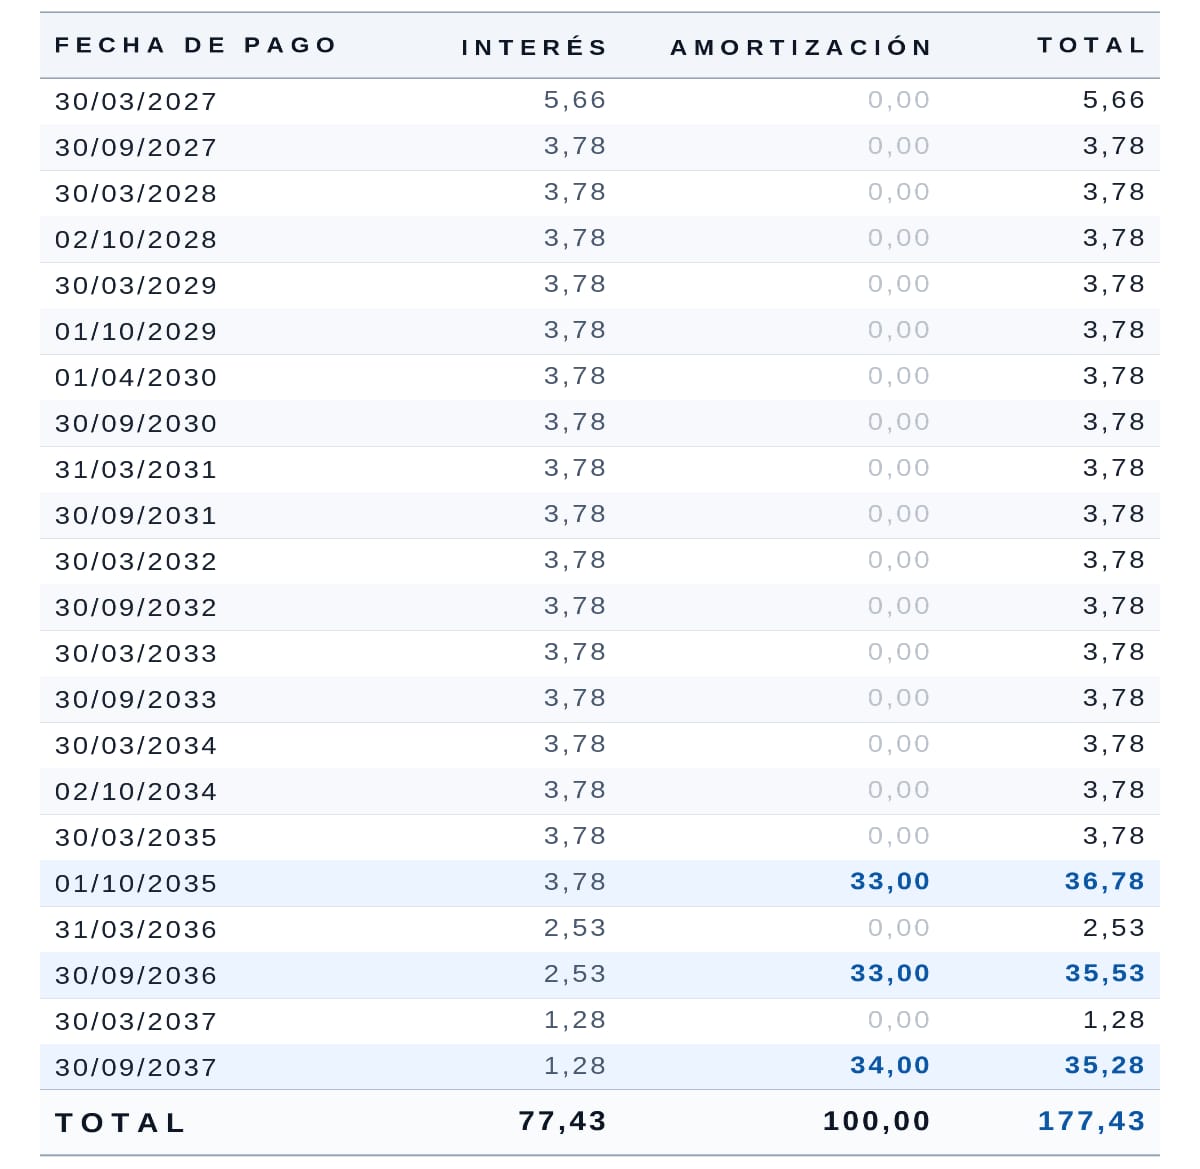Select the date 02/10/2028
The height and width of the screenshot is (1169, 1200).
[136, 239]
